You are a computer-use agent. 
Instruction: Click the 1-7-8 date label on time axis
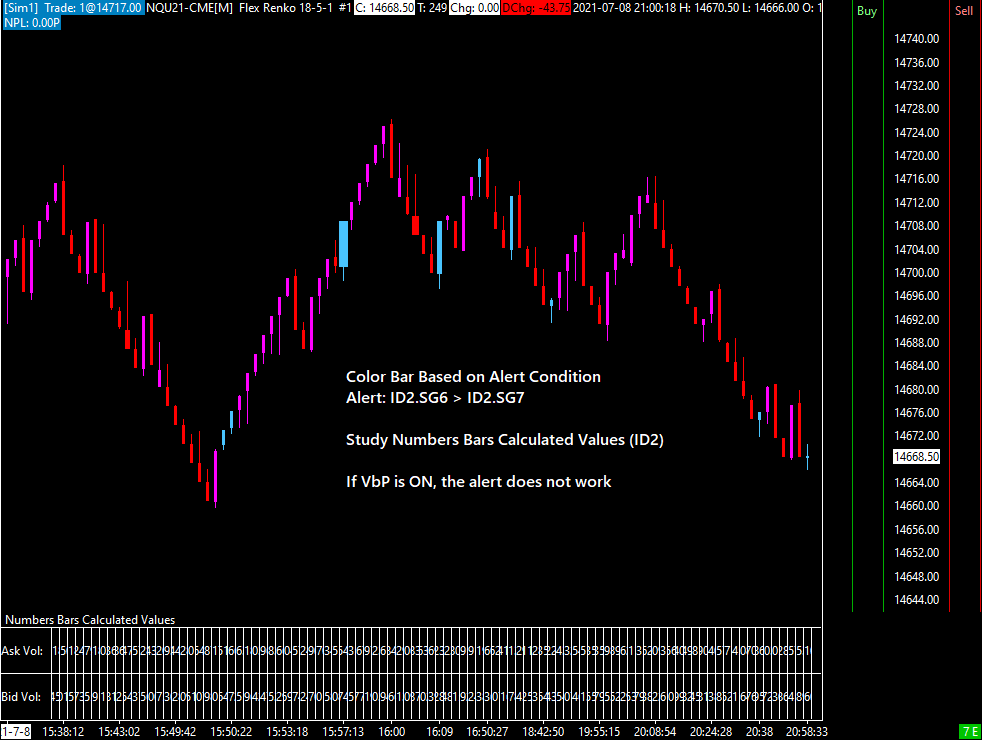(x=16, y=731)
